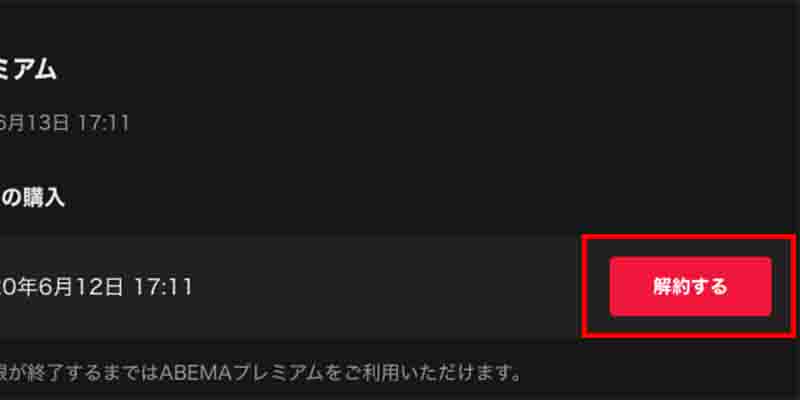Click the 解約 characters on the red button
Viewport: 800px width, 400px height.
[x=671, y=287]
